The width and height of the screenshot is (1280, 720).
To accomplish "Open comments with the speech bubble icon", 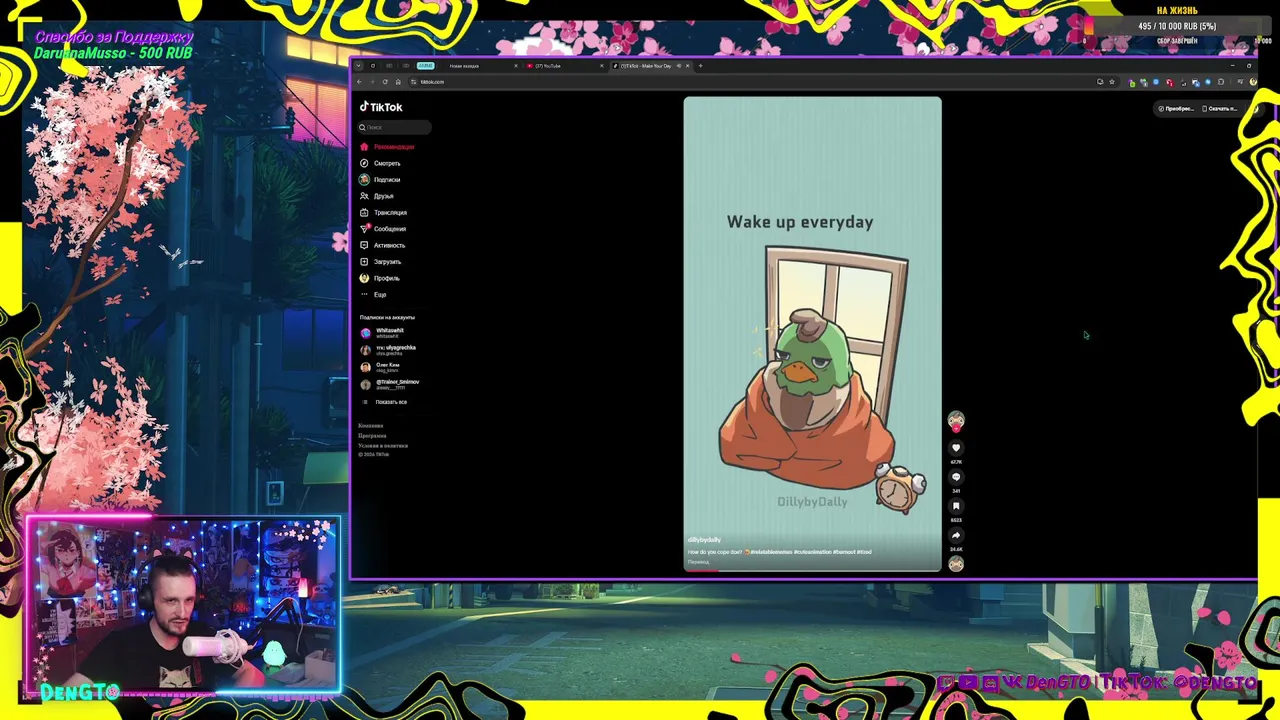I will [956, 477].
